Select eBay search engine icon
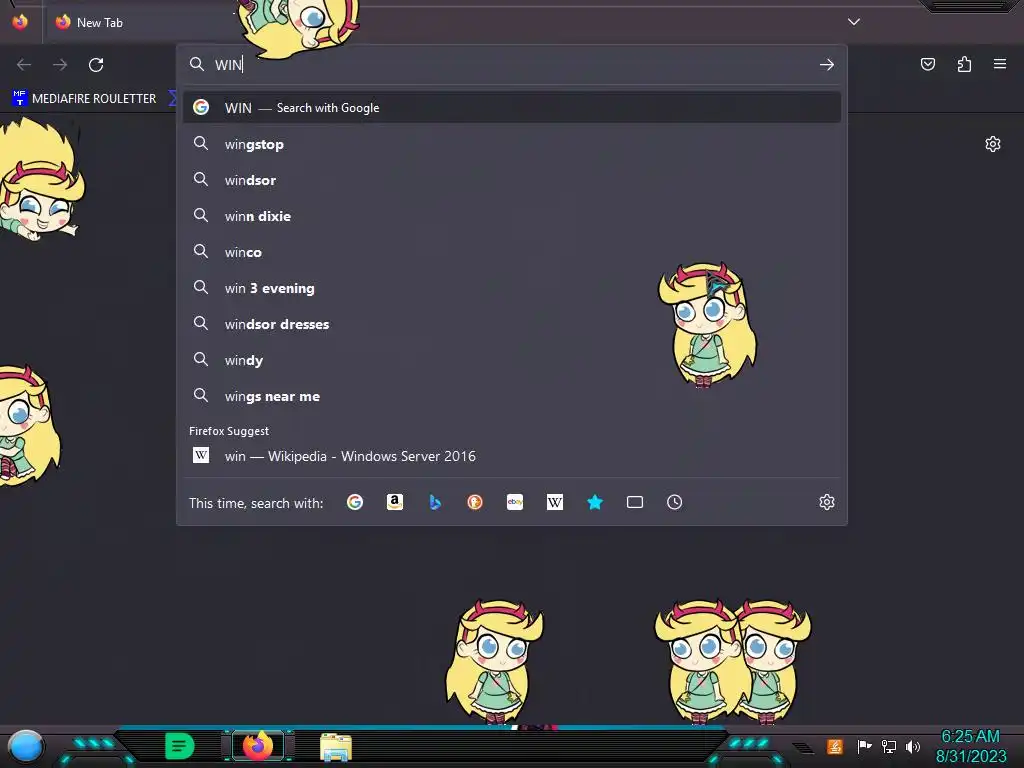 click(x=515, y=502)
